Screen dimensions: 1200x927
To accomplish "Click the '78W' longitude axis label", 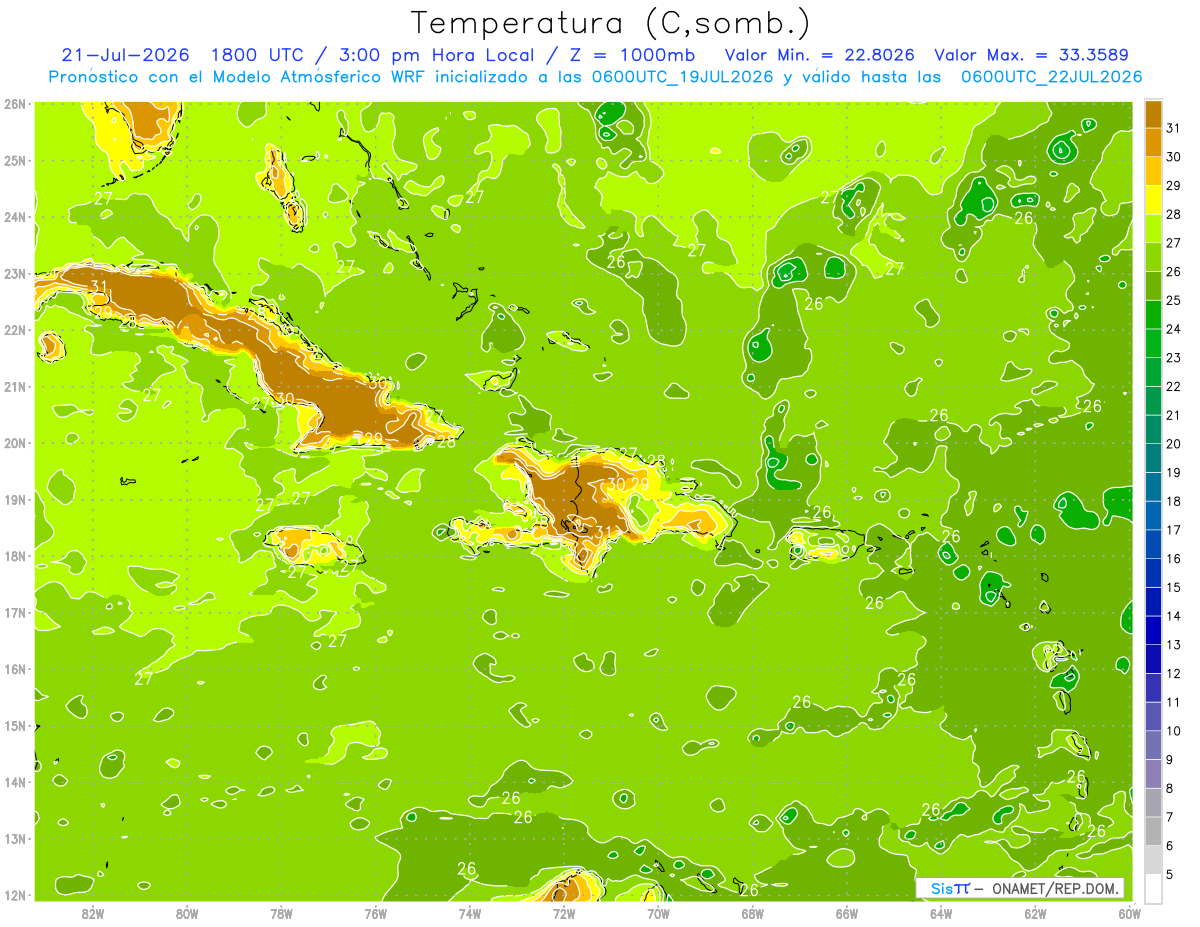I will pyautogui.click(x=281, y=913).
